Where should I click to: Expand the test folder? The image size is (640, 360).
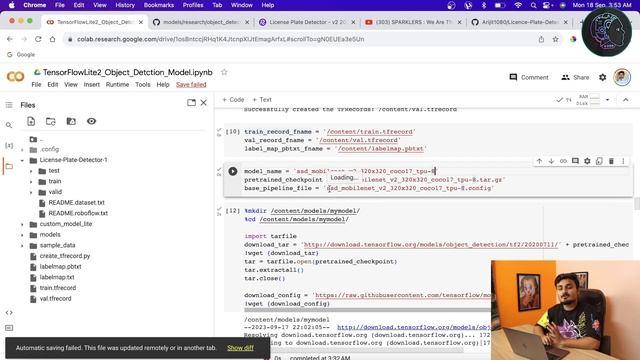point(31,171)
